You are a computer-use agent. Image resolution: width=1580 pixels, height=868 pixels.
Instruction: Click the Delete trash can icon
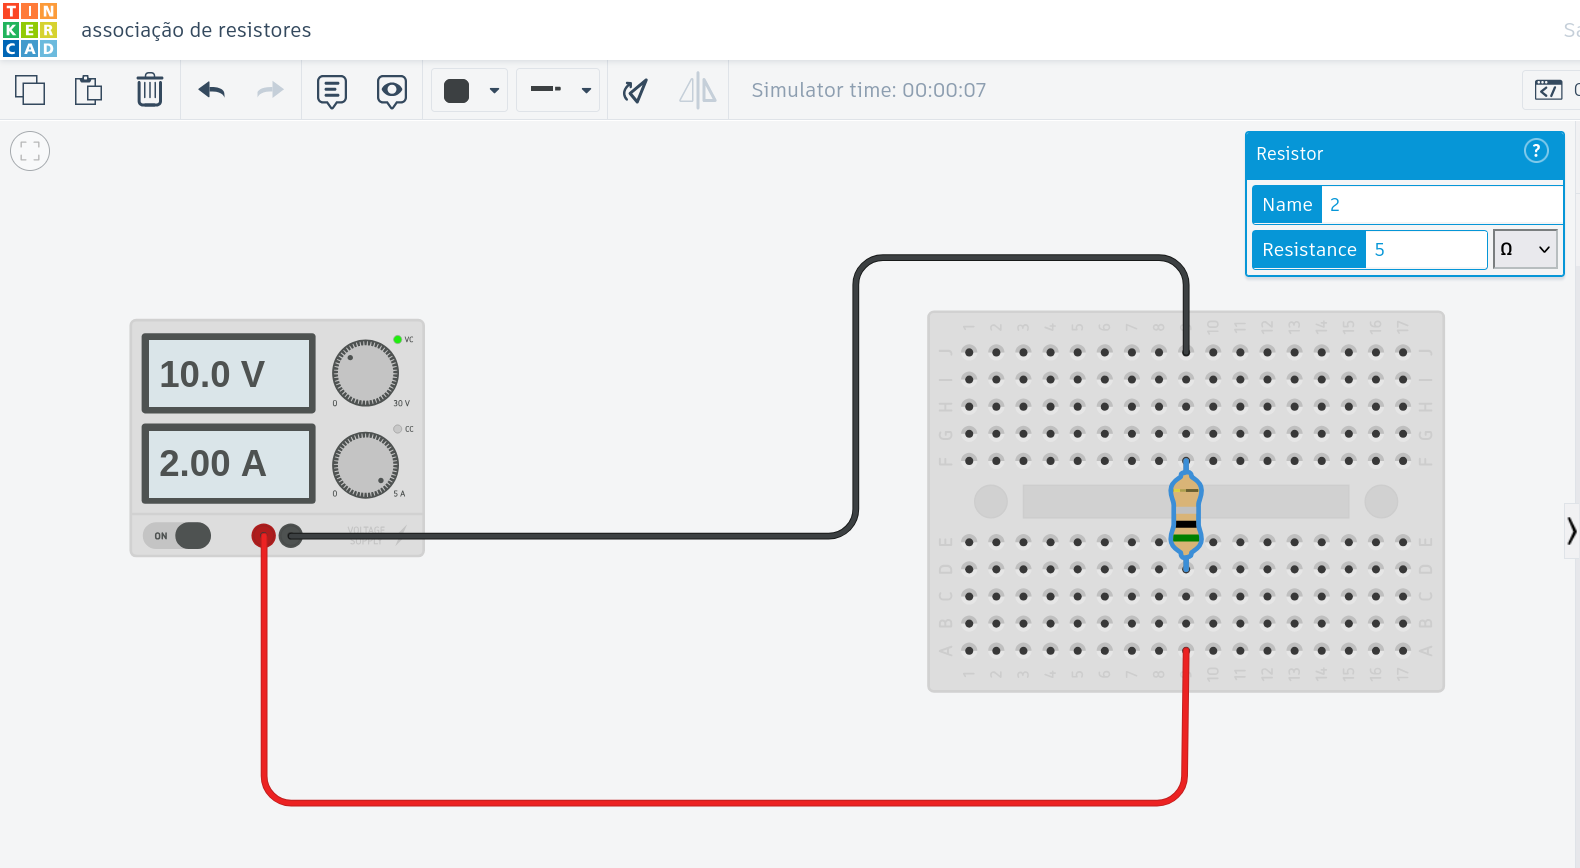[150, 90]
